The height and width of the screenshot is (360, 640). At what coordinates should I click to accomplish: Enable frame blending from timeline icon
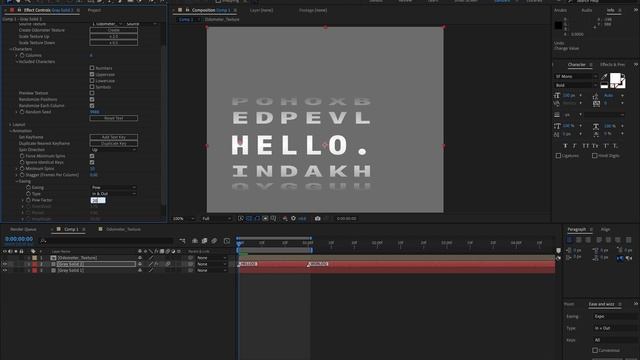point(204,241)
